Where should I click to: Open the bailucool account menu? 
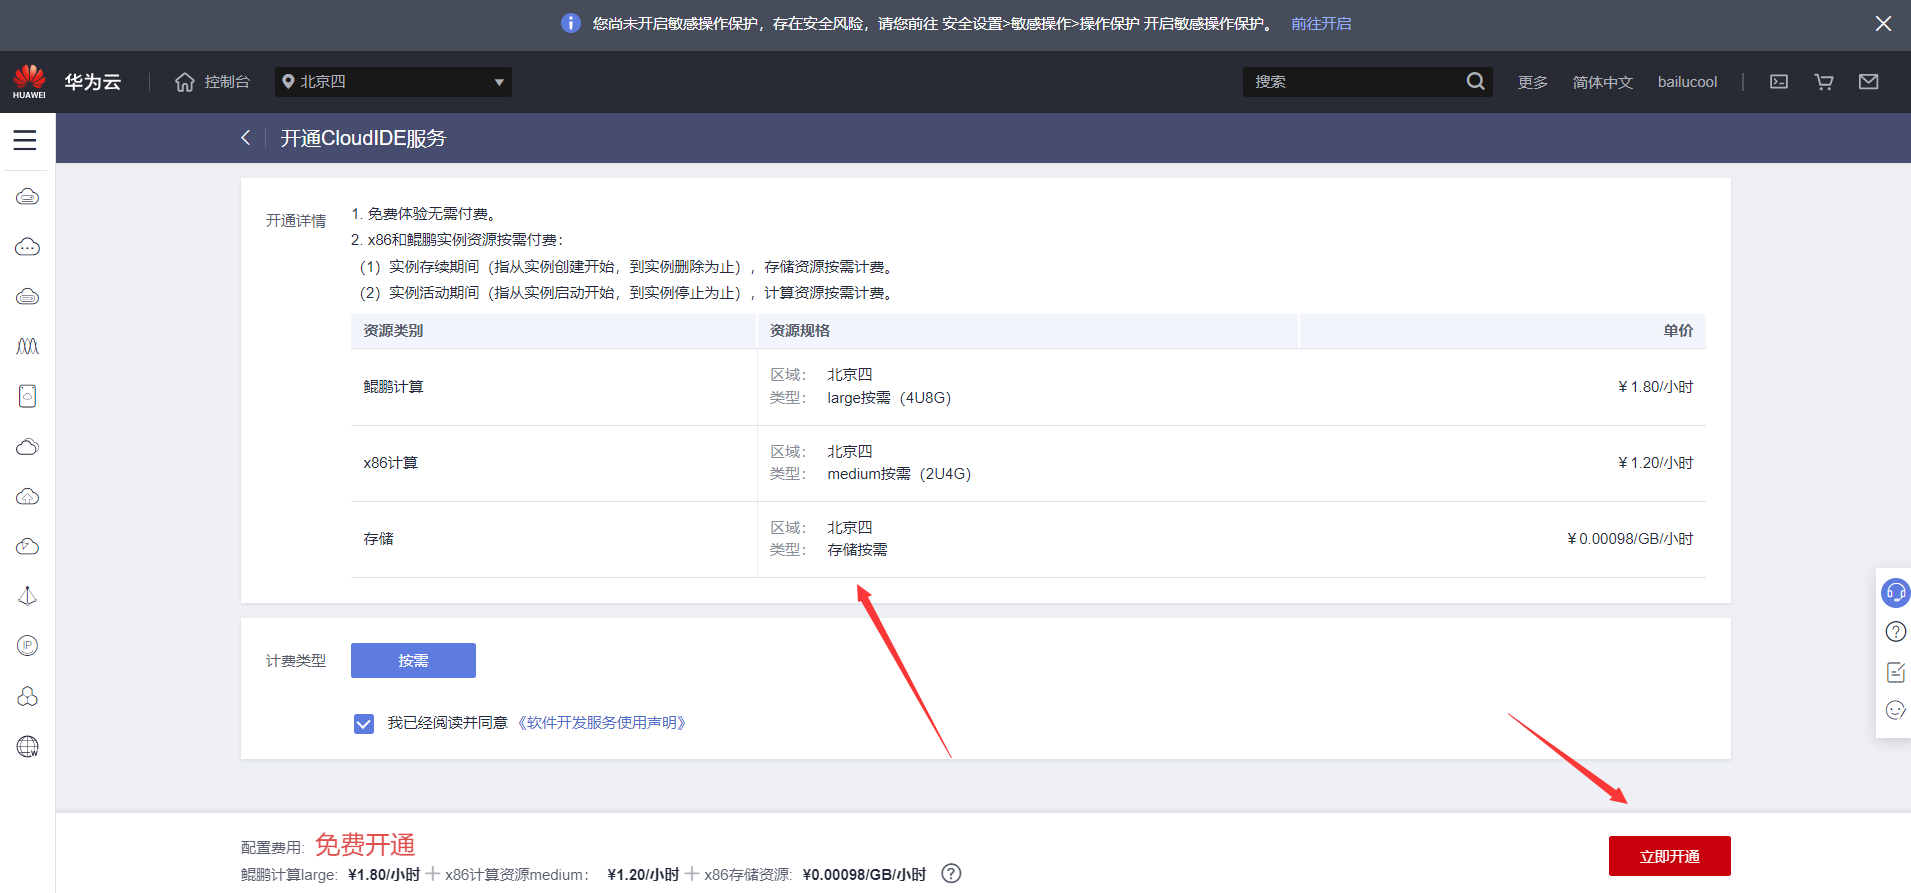(x=1687, y=82)
